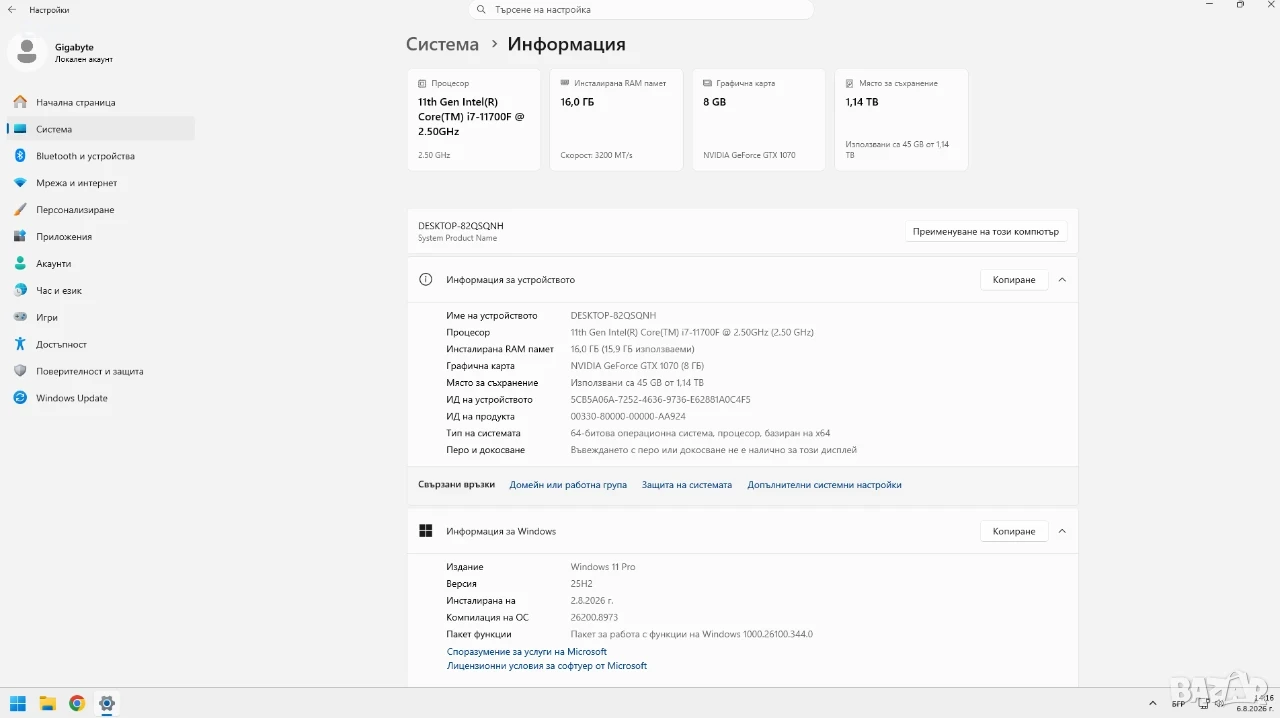
Task: Click the Процесор summary card
Action: [474, 119]
